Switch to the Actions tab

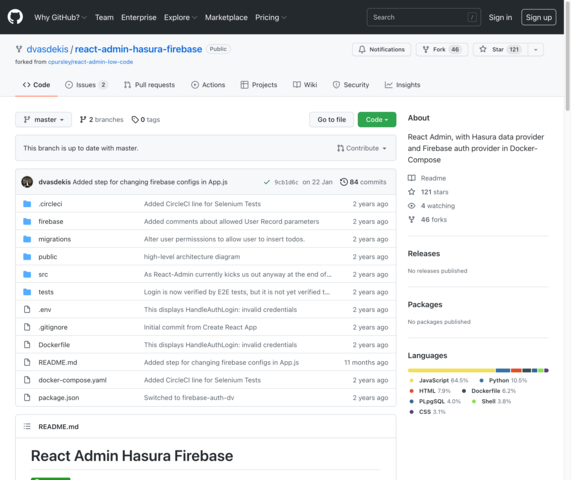(x=208, y=85)
